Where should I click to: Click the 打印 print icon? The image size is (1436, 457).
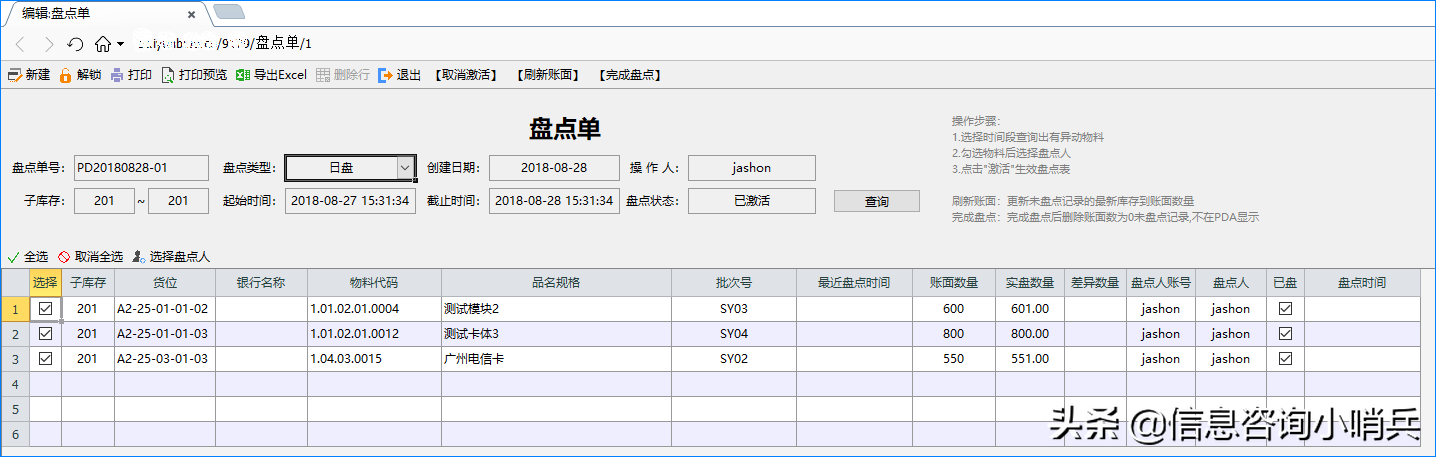pos(117,75)
